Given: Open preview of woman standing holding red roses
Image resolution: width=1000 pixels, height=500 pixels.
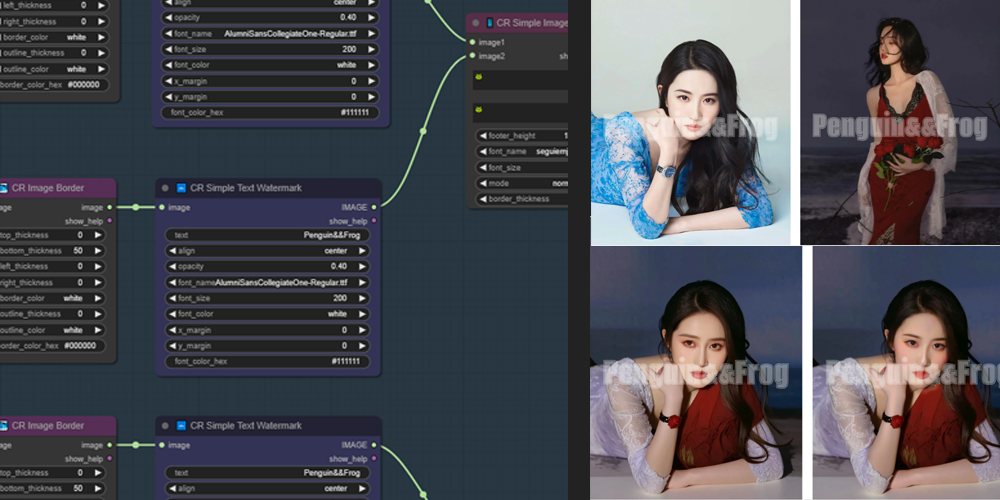Looking at the screenshot, I should pos(900,122).
